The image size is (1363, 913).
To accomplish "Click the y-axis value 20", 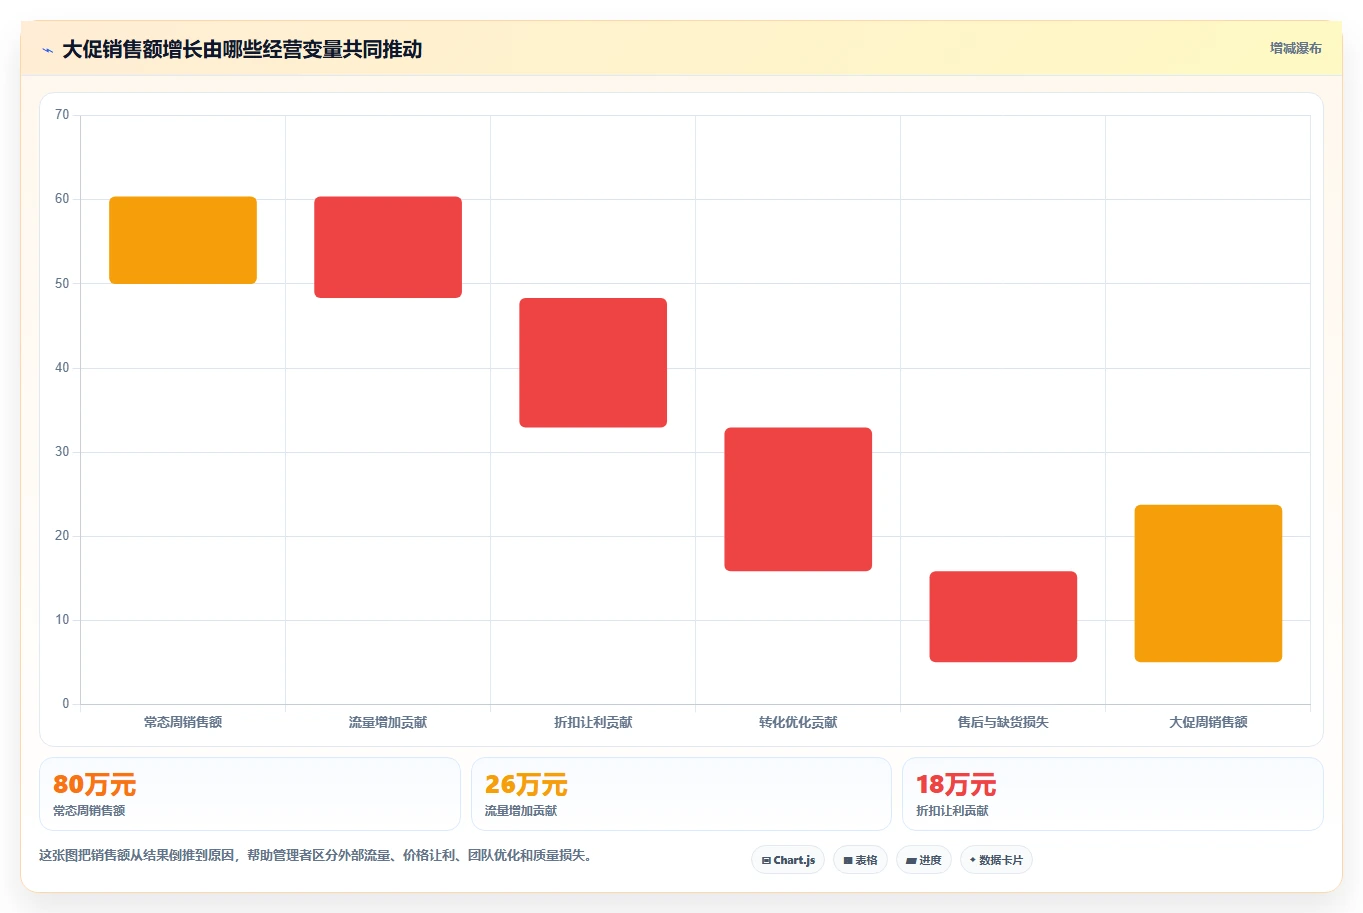I will [x=62, y=536].
